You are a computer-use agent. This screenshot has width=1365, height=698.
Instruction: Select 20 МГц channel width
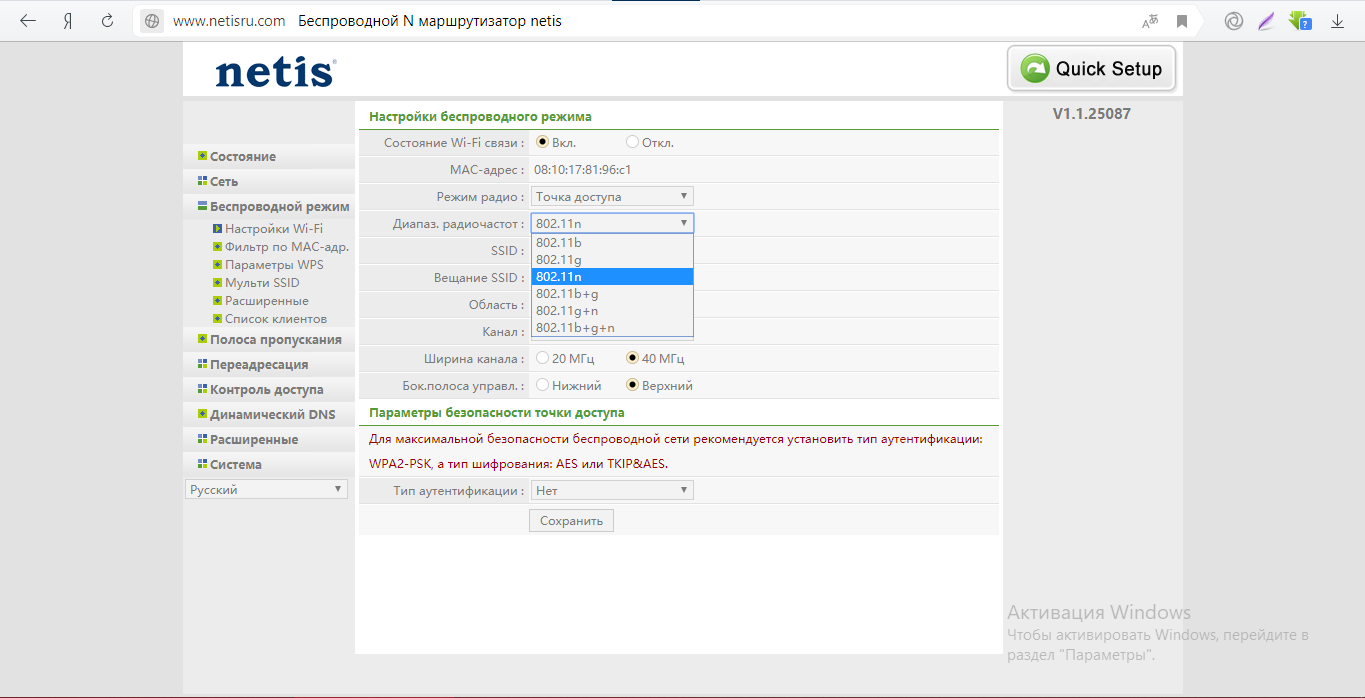(x=542, y=358)
